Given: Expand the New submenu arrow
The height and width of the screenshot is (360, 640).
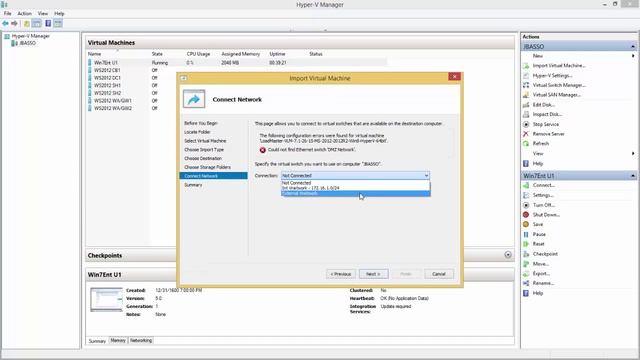Looking at the screenshot, I should tap(633, 56).
